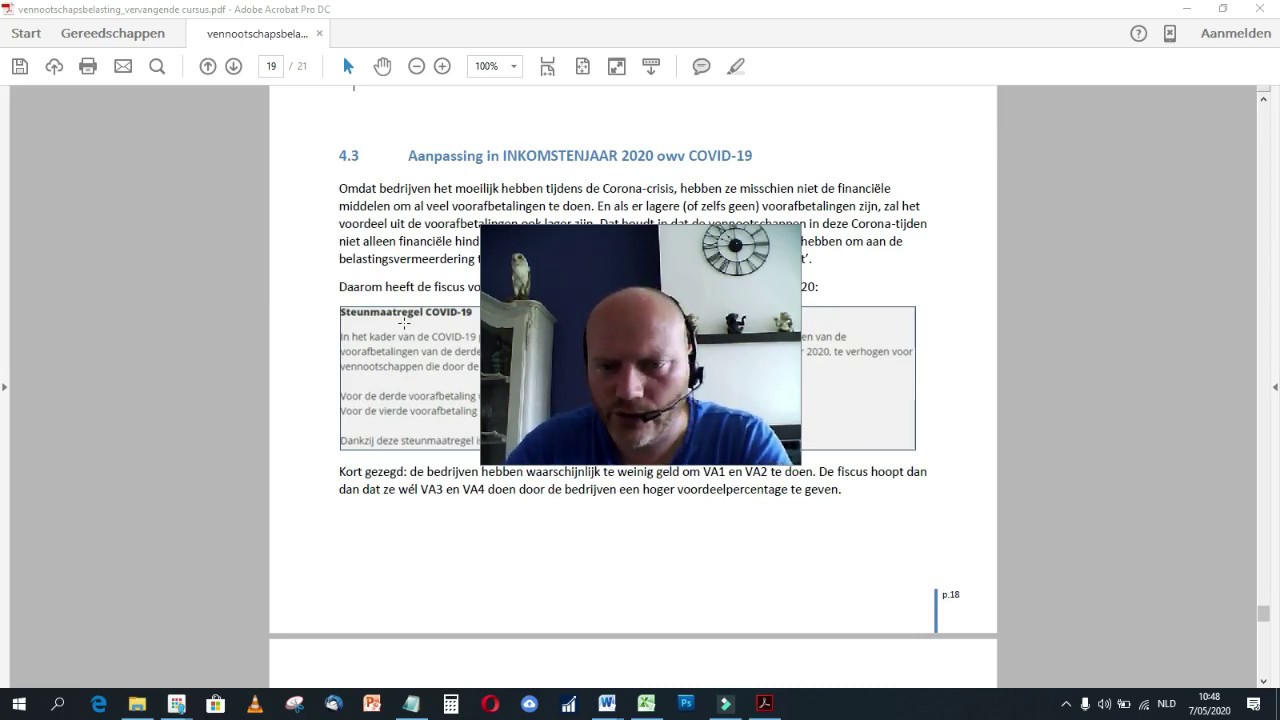Choose the selection arrow tool
Screen dimensions: 1280x720
pos(348,66)
